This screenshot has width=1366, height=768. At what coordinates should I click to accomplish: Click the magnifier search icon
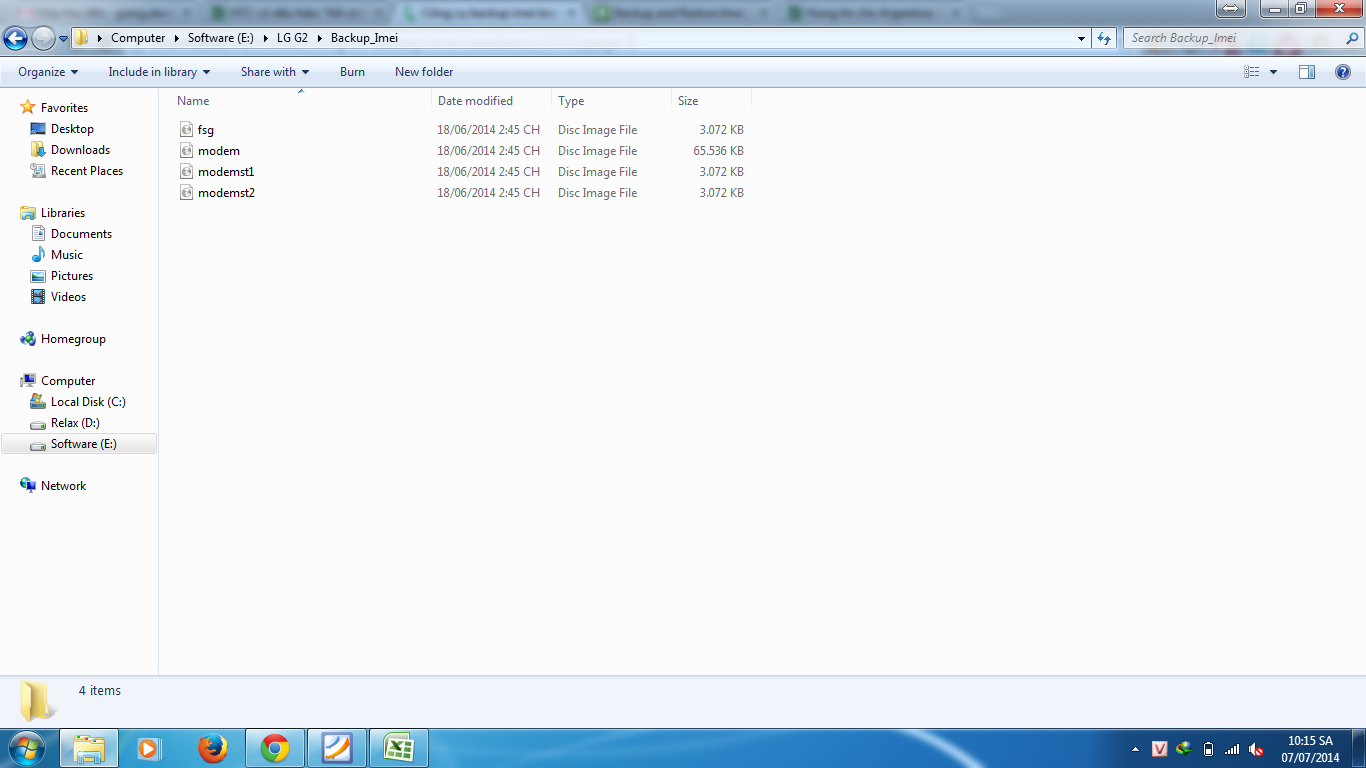point(1352,38)
